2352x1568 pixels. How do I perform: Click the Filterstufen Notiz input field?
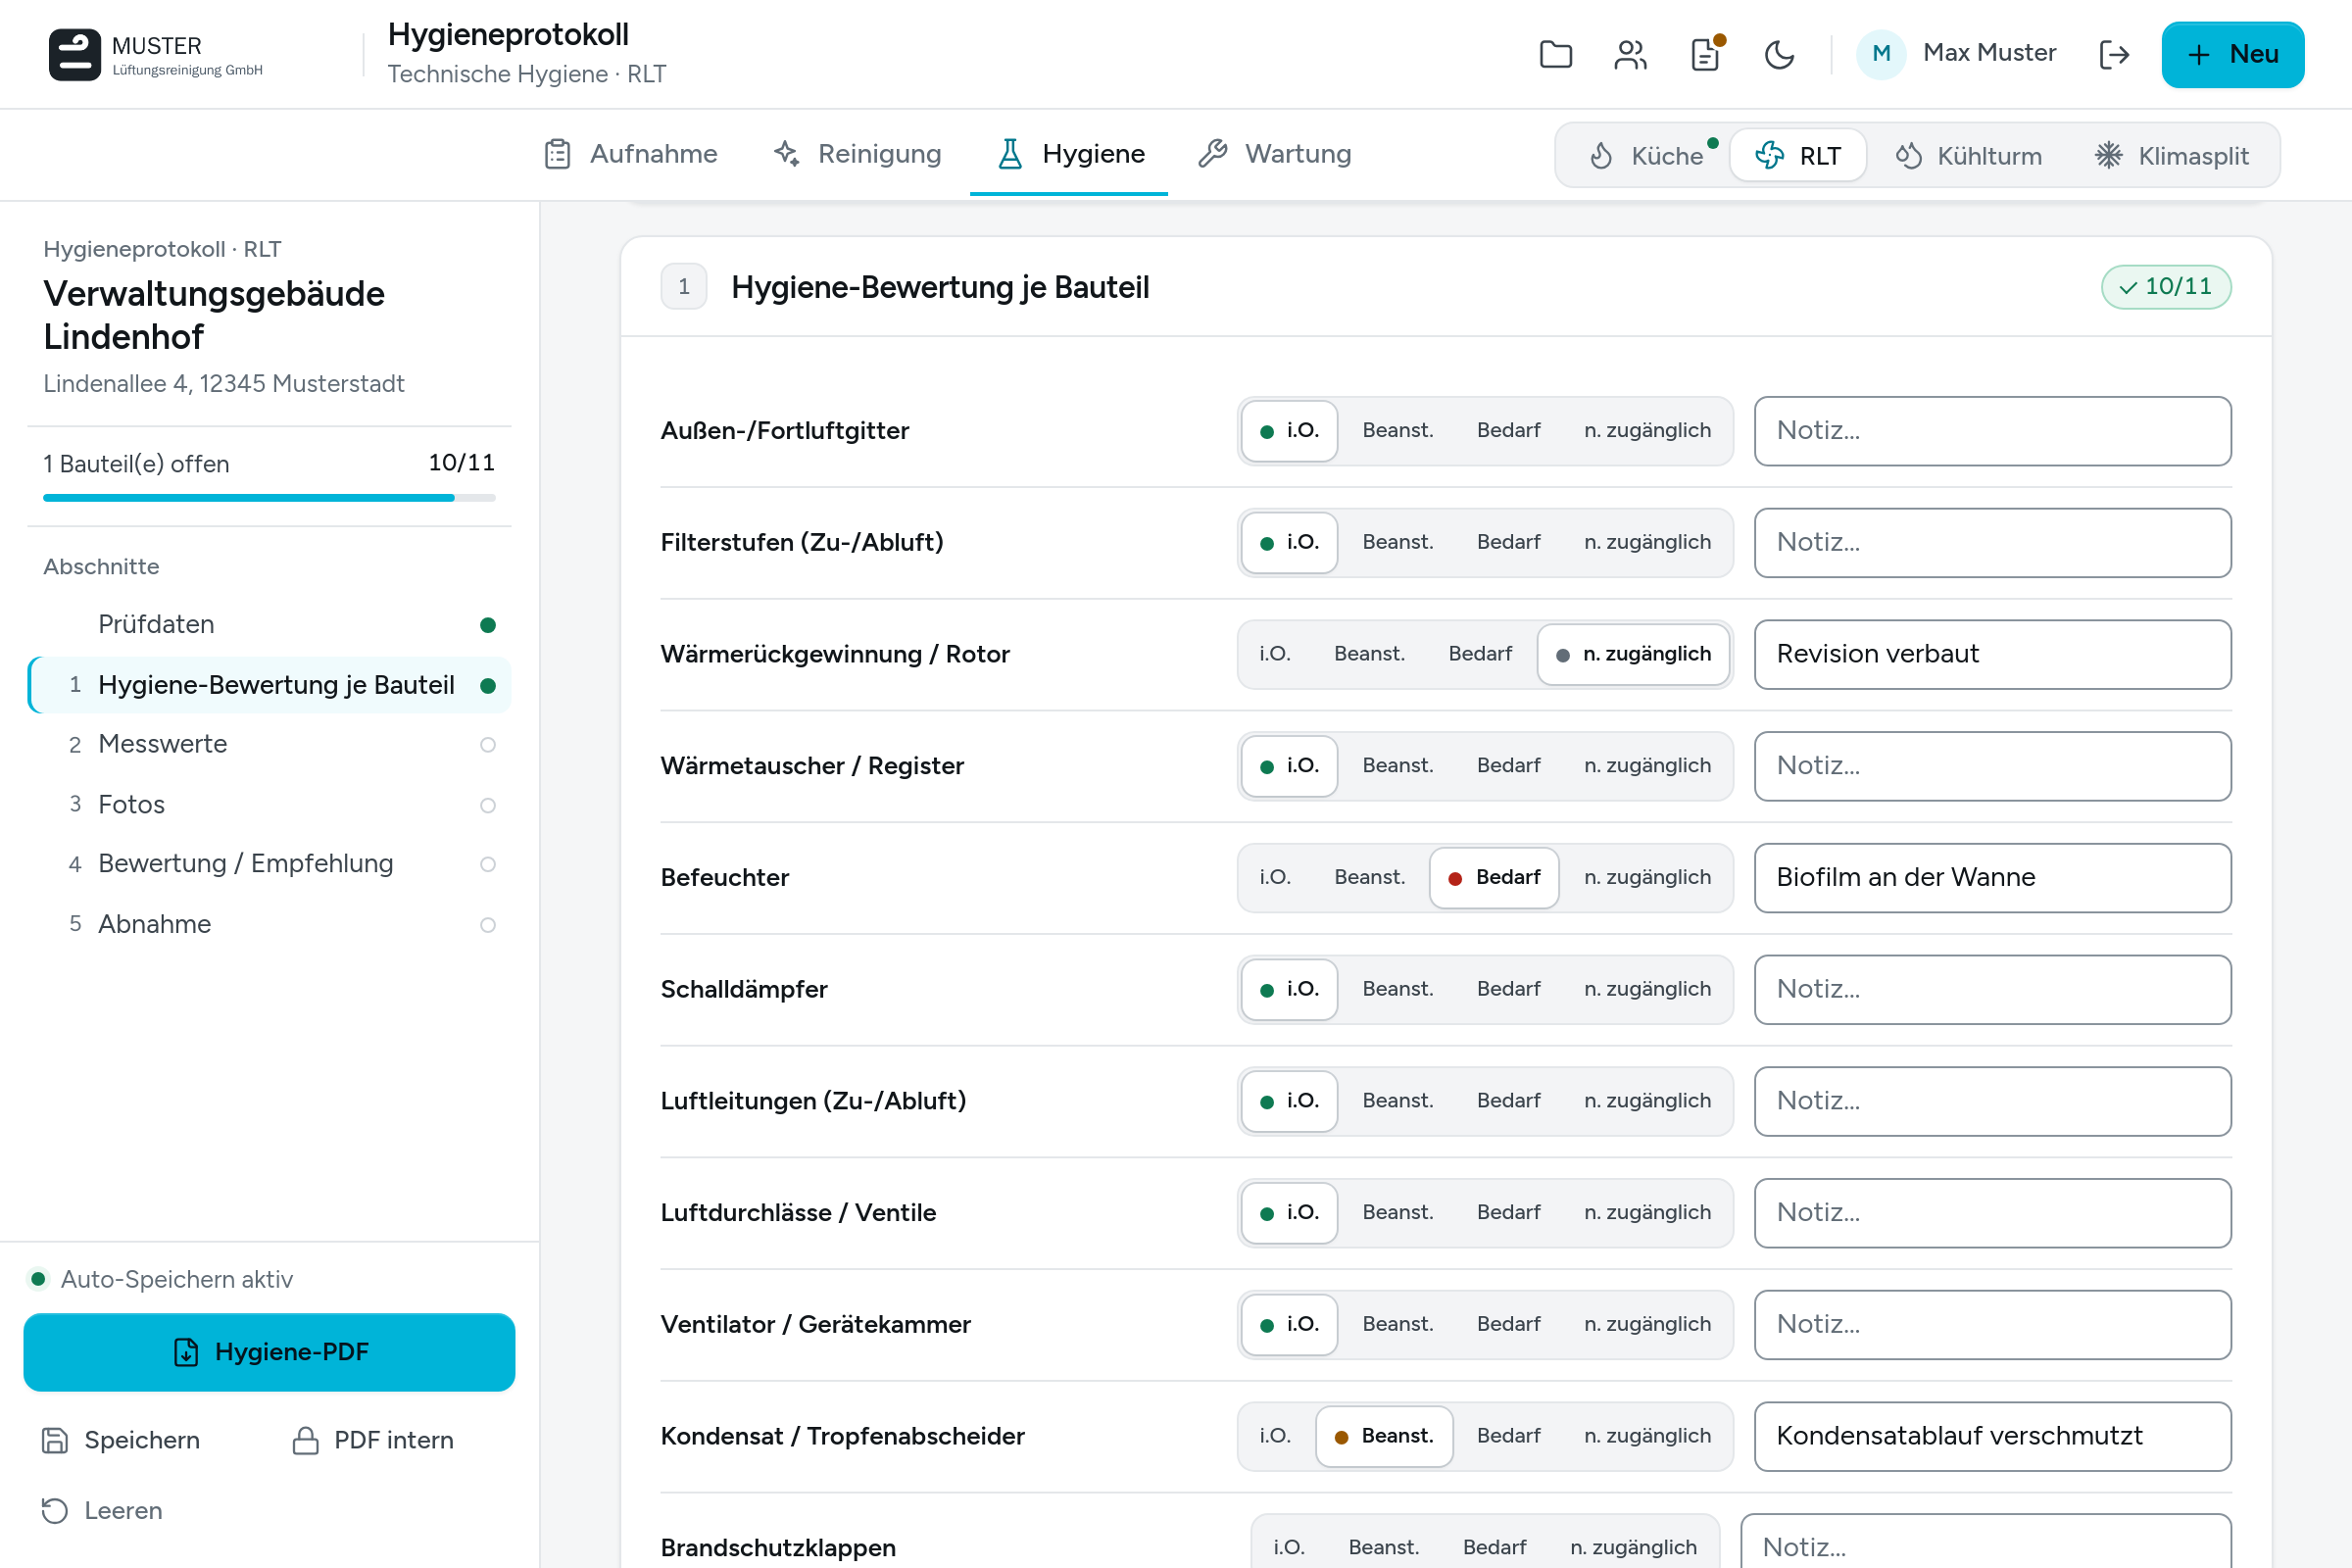click(1992, 542)
